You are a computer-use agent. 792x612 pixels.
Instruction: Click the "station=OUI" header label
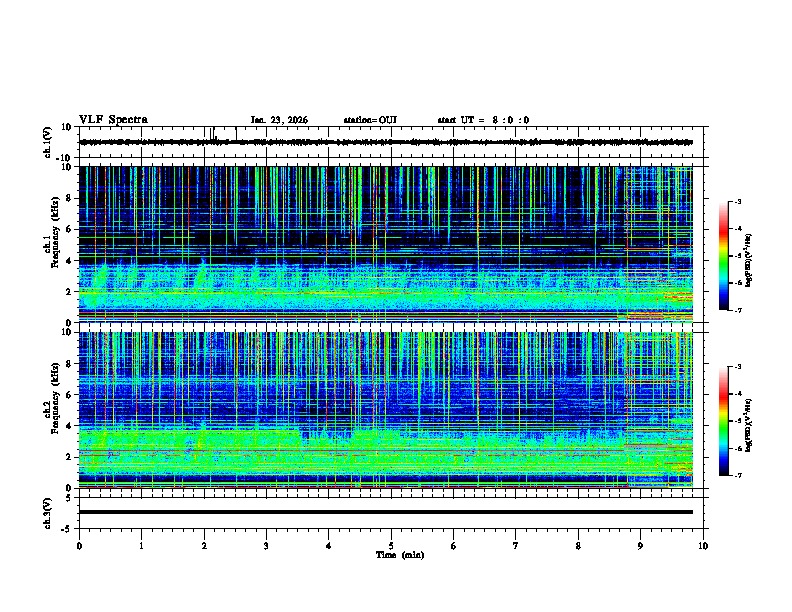pyautogui.click(x=370, y=120)
